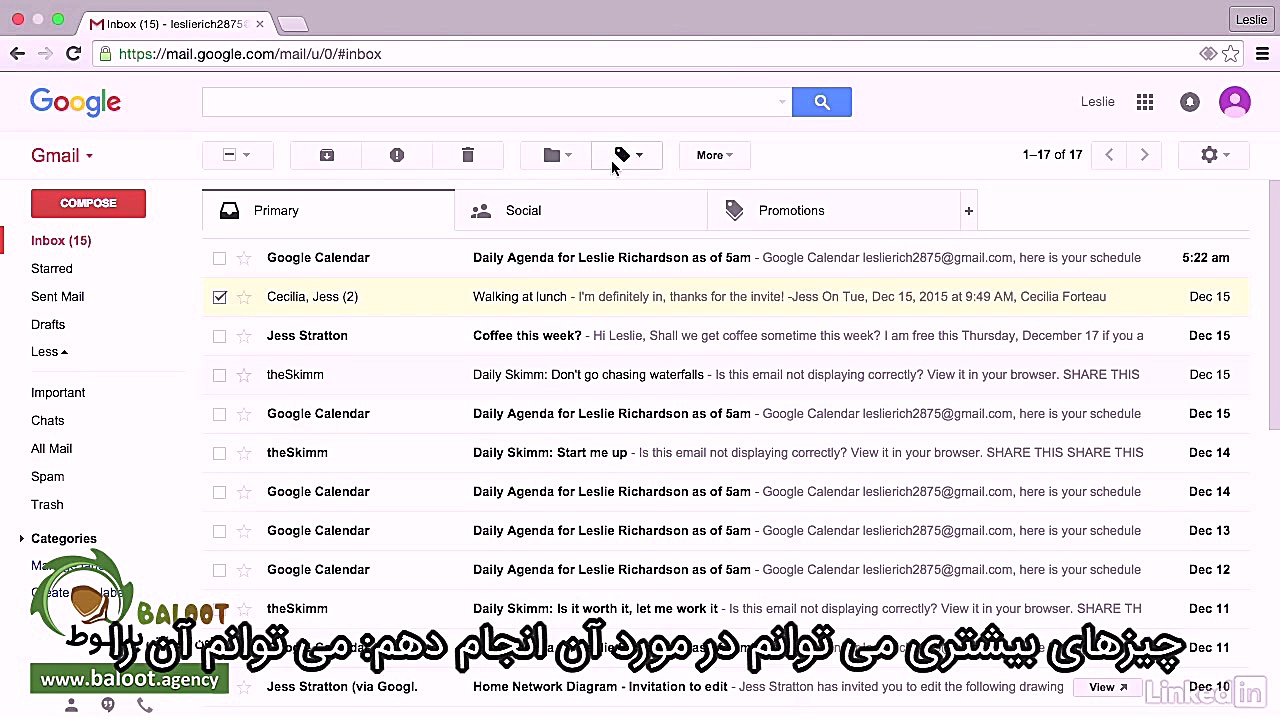Open the View link in Jess Stratton's invitation
Screen dimensions: 1280x720
1107,687
